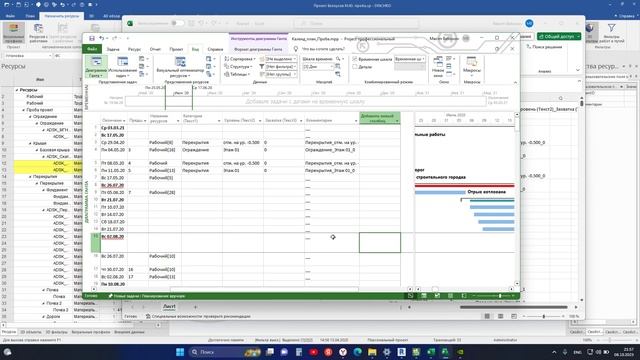The height and width of the screenshot is (360, 640).
Task: Click the vertical scrollbar of the Project task table
Action: (517, 199)
